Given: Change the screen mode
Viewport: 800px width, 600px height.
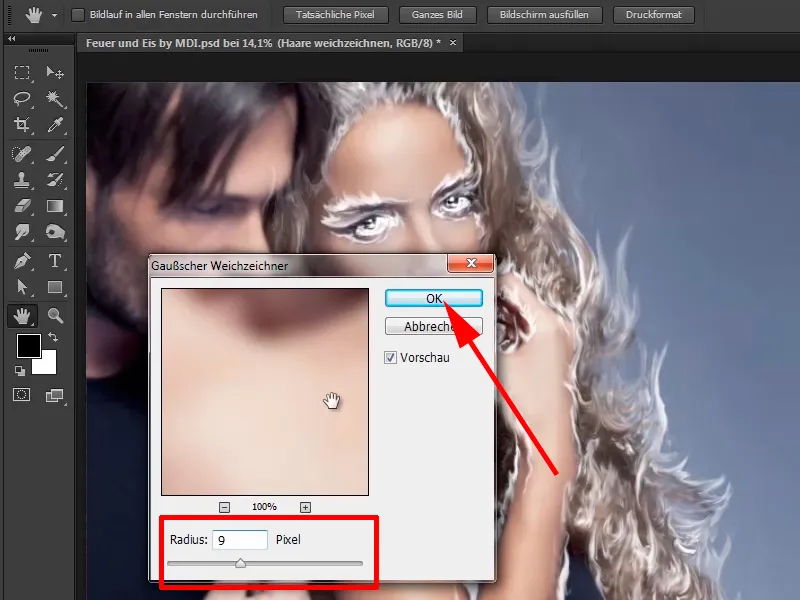Looking at the screenshot, I should click(x=54, y=395).
